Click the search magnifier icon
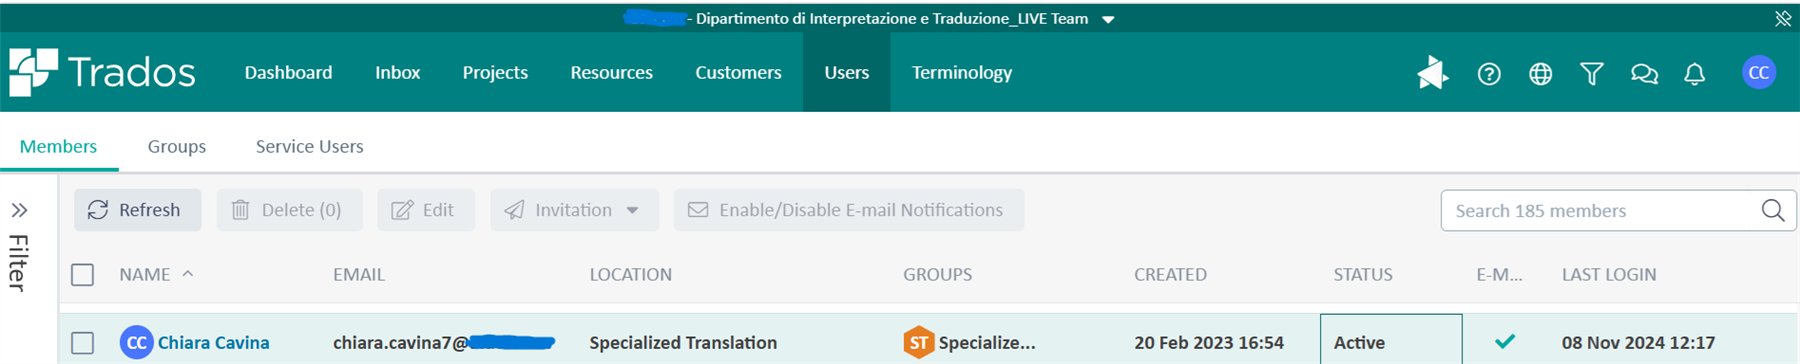The image size is (1800, 364). pyautogui.click(x=1772, y=210)
